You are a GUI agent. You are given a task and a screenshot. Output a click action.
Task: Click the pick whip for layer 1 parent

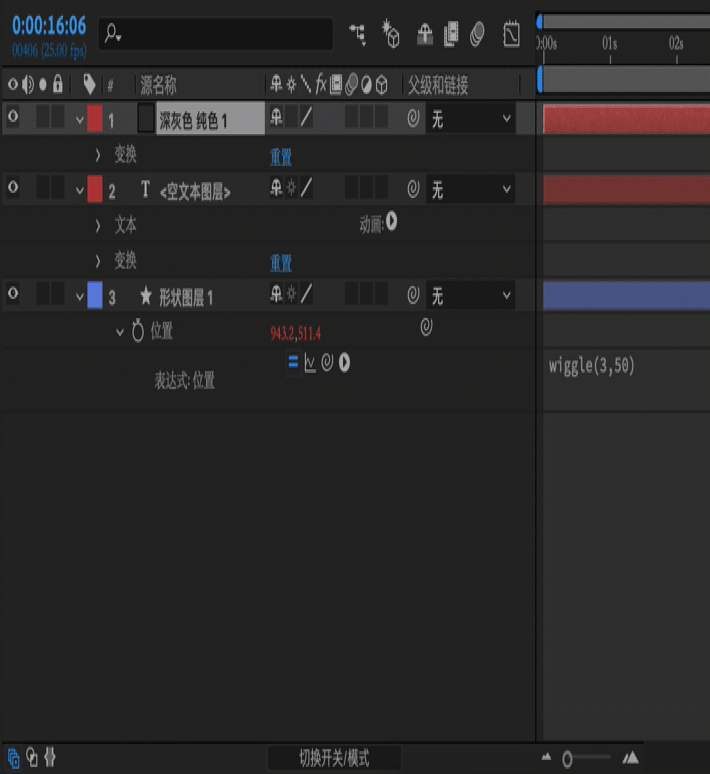[413, 118]
